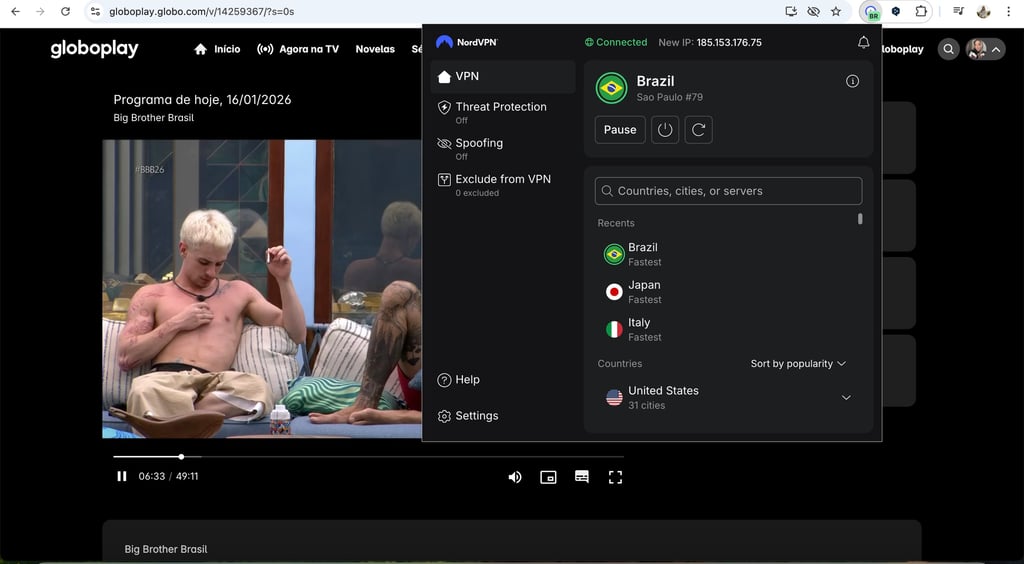Open Threat Protection in NordVPN sidebar
Image resolution: width=1024 pixels, height=564 pixels.
click(503, 112)
